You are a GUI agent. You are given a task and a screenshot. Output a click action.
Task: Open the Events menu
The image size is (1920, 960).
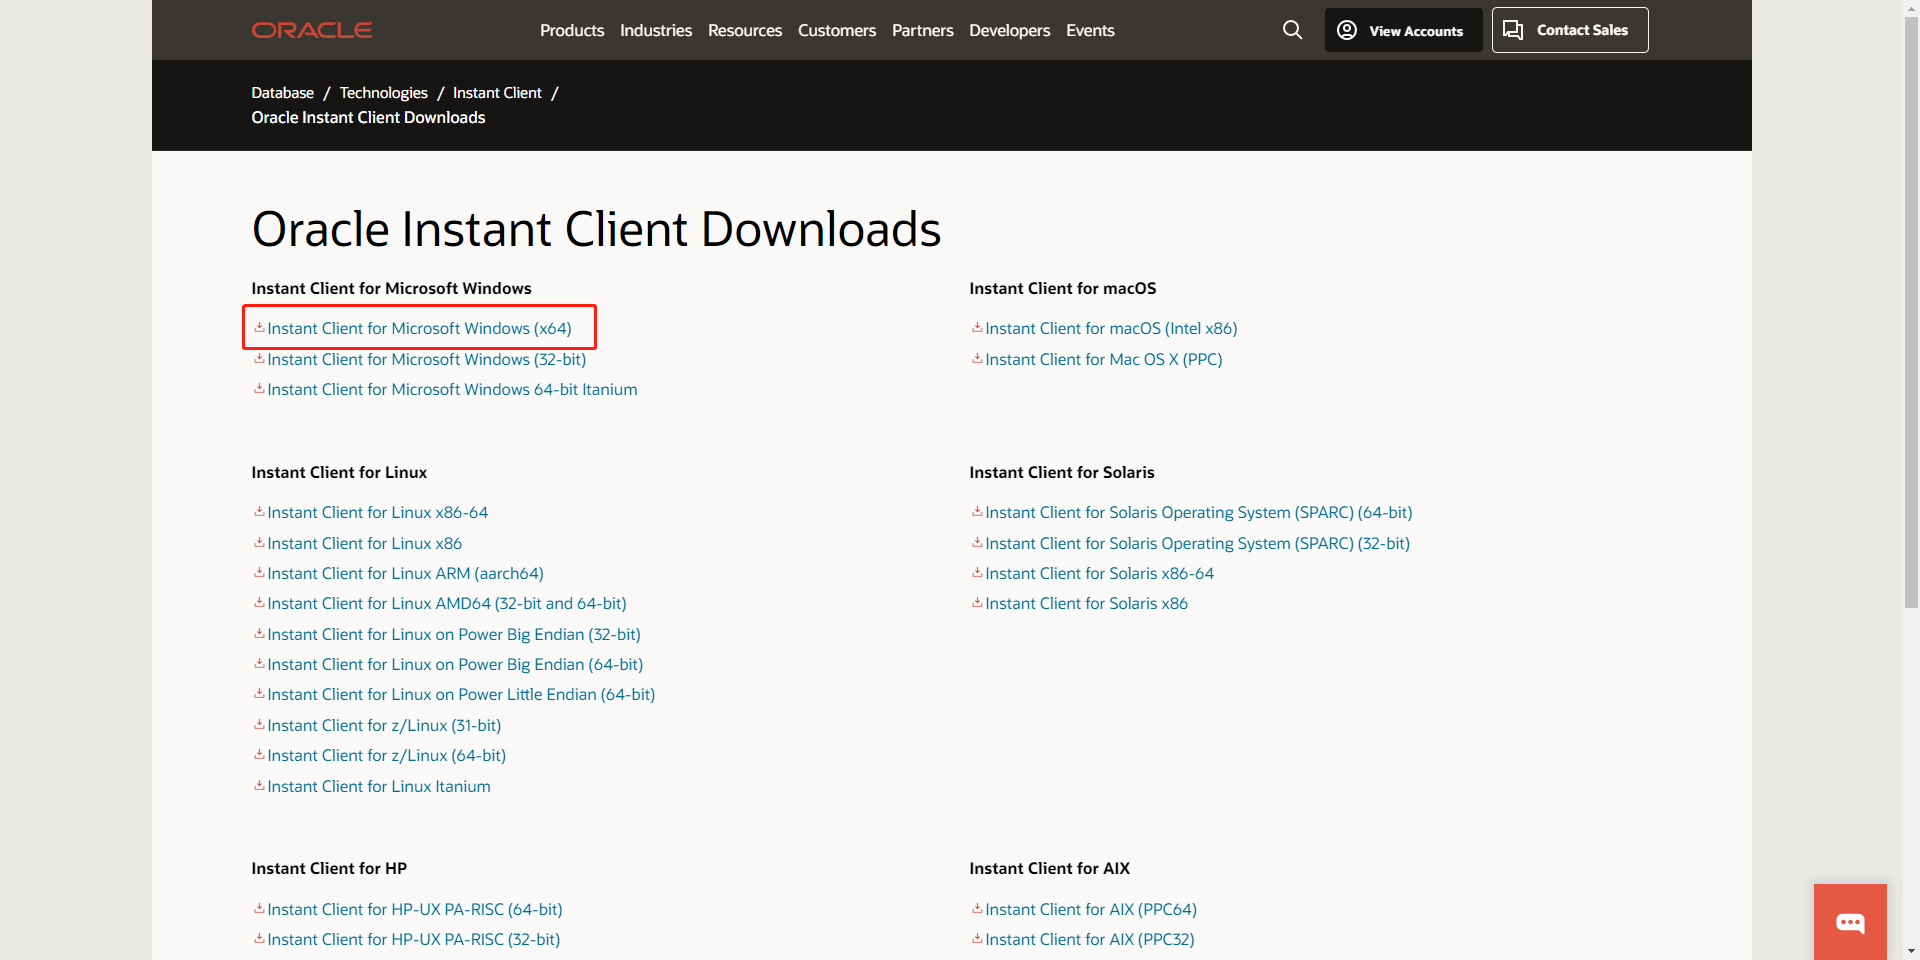1090,30
